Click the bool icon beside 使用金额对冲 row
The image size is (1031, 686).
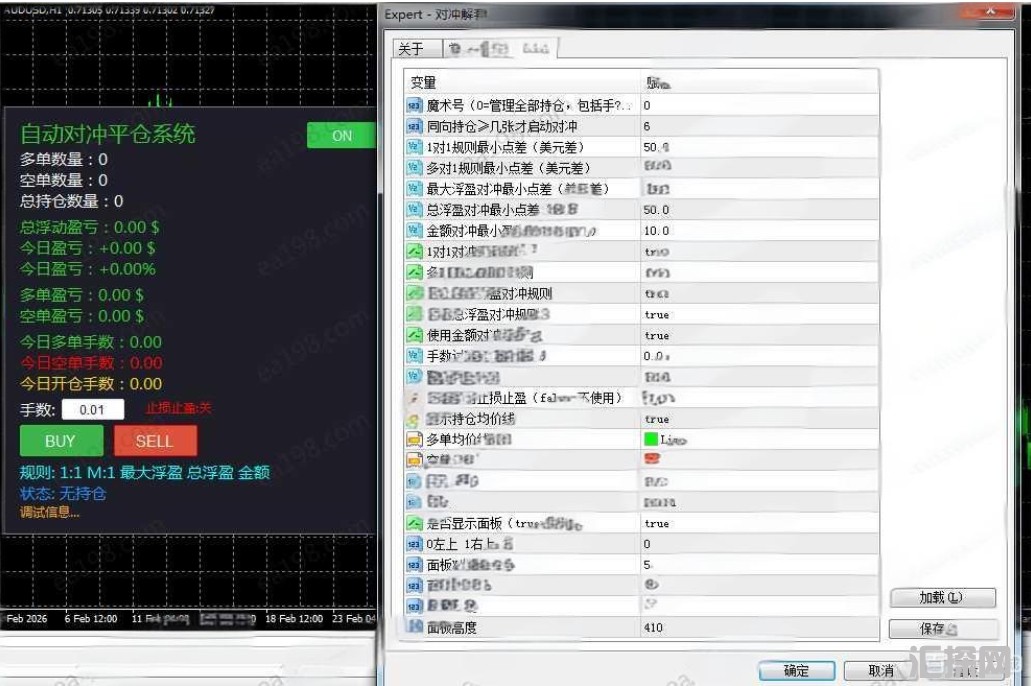click(x=414, y=335)
